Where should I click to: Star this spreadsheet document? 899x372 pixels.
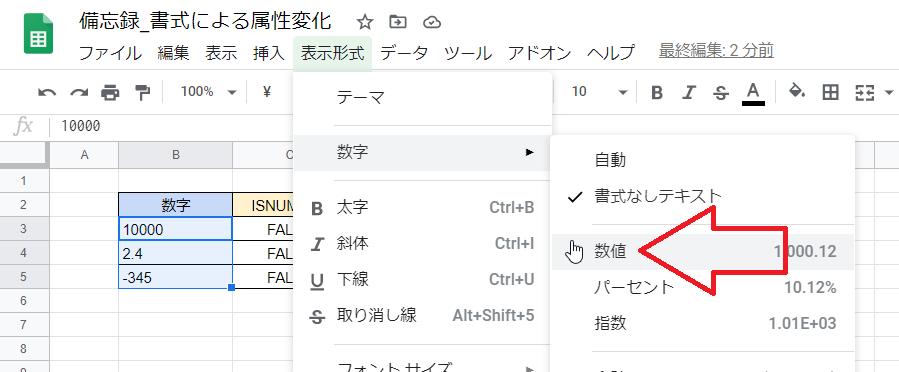365,22
